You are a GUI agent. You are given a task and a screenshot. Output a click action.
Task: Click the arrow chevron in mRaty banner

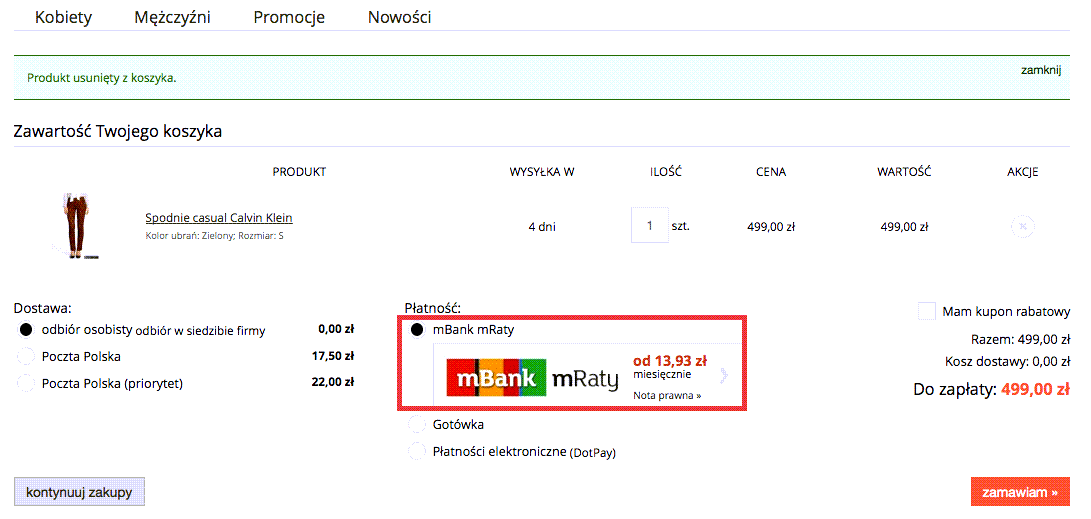click(x=724, y=376)
